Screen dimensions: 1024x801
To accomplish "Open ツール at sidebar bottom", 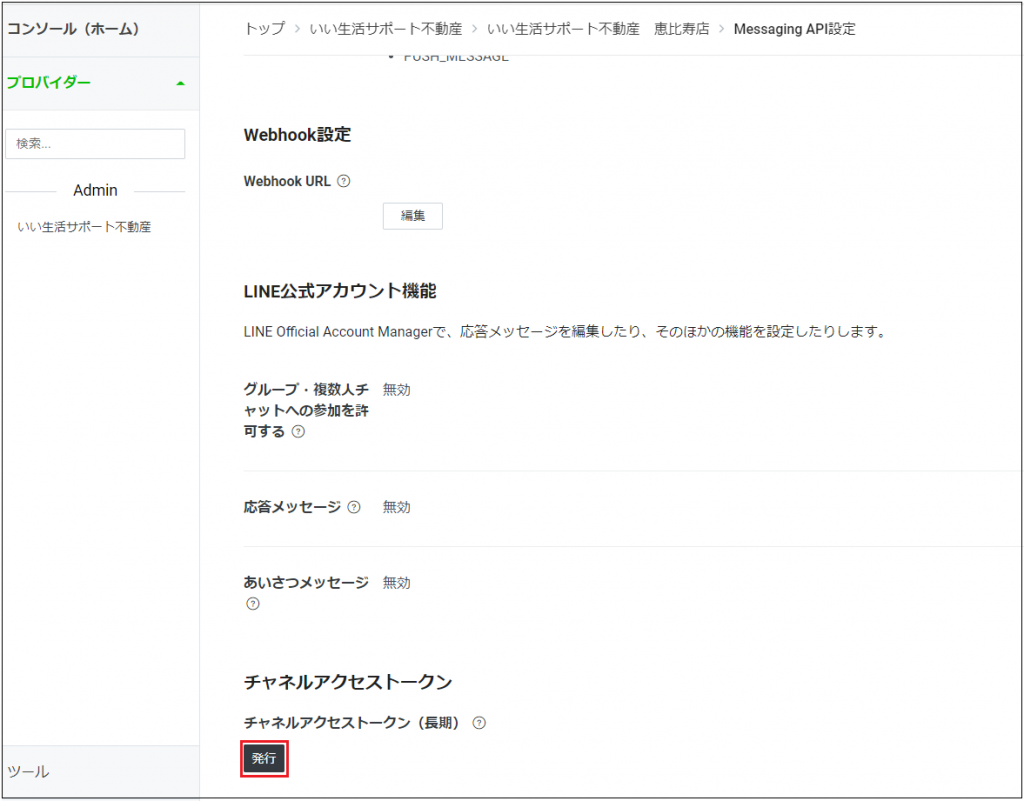I will [x=28, y=772].
